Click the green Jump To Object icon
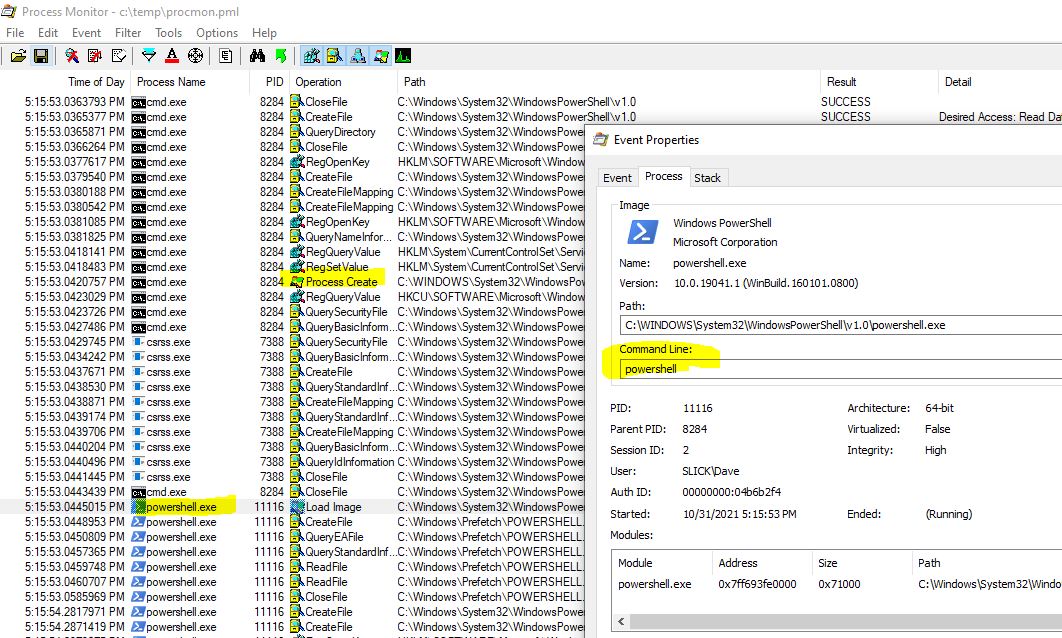This screenshot has width=1062, height=638. tap(280, 56)
